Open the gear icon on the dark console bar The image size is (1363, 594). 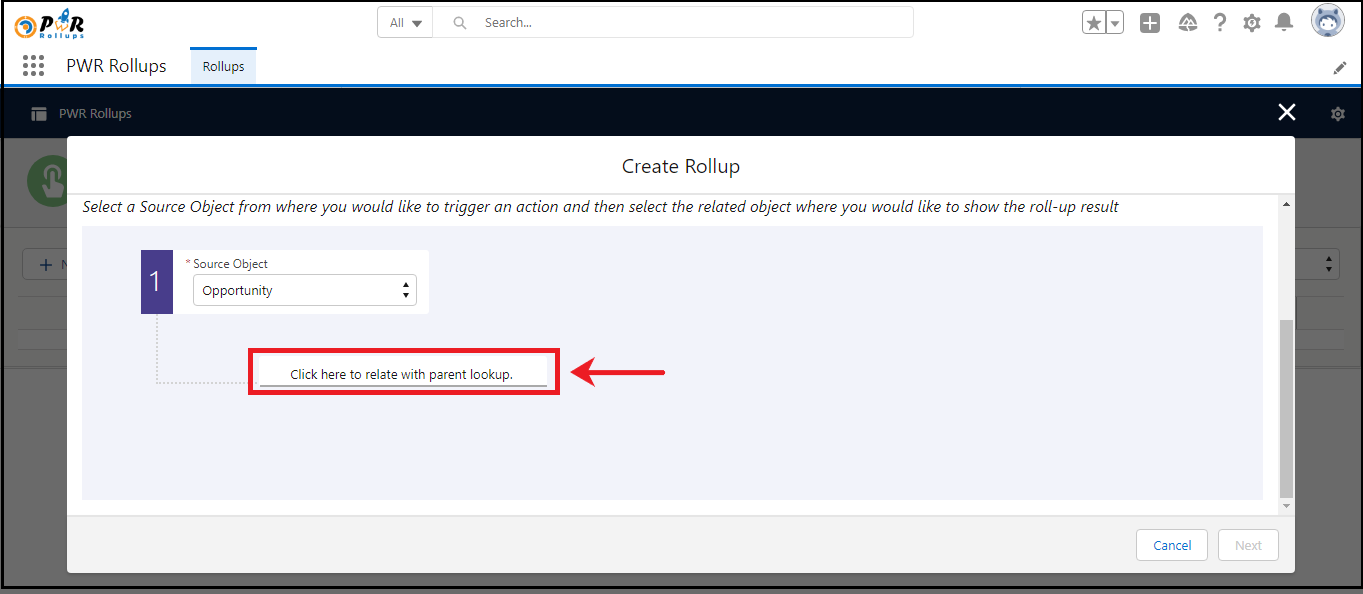1337,113
